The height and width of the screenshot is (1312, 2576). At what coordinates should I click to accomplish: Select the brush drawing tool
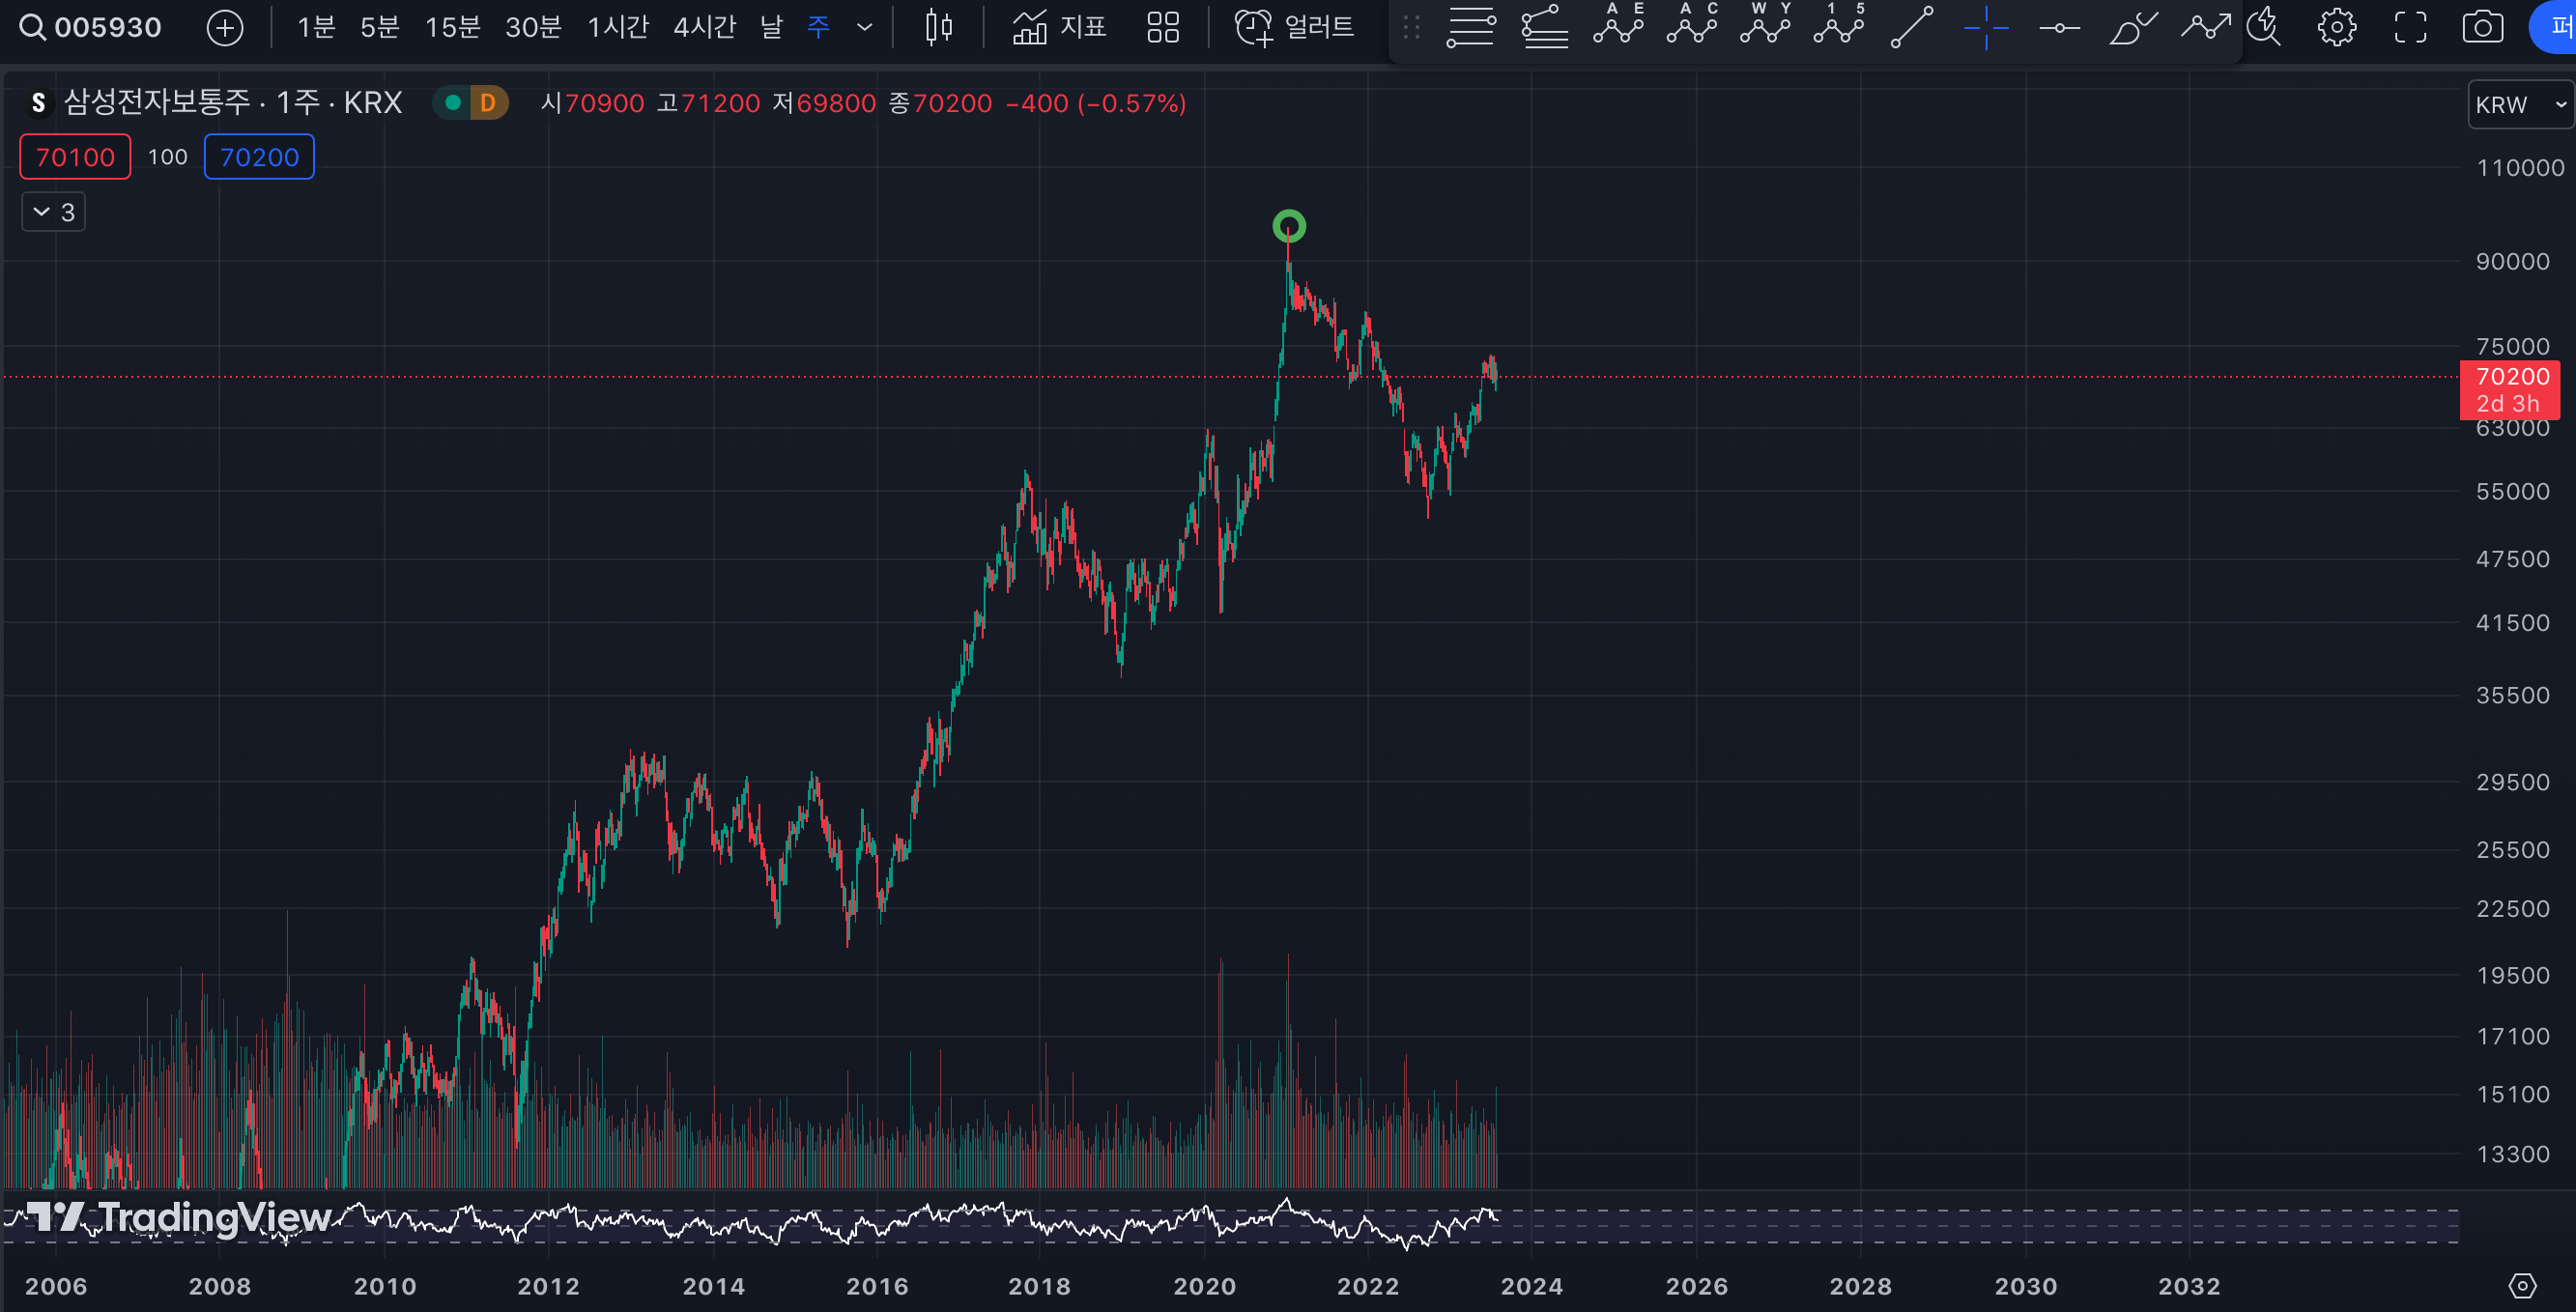[2133, 27]
